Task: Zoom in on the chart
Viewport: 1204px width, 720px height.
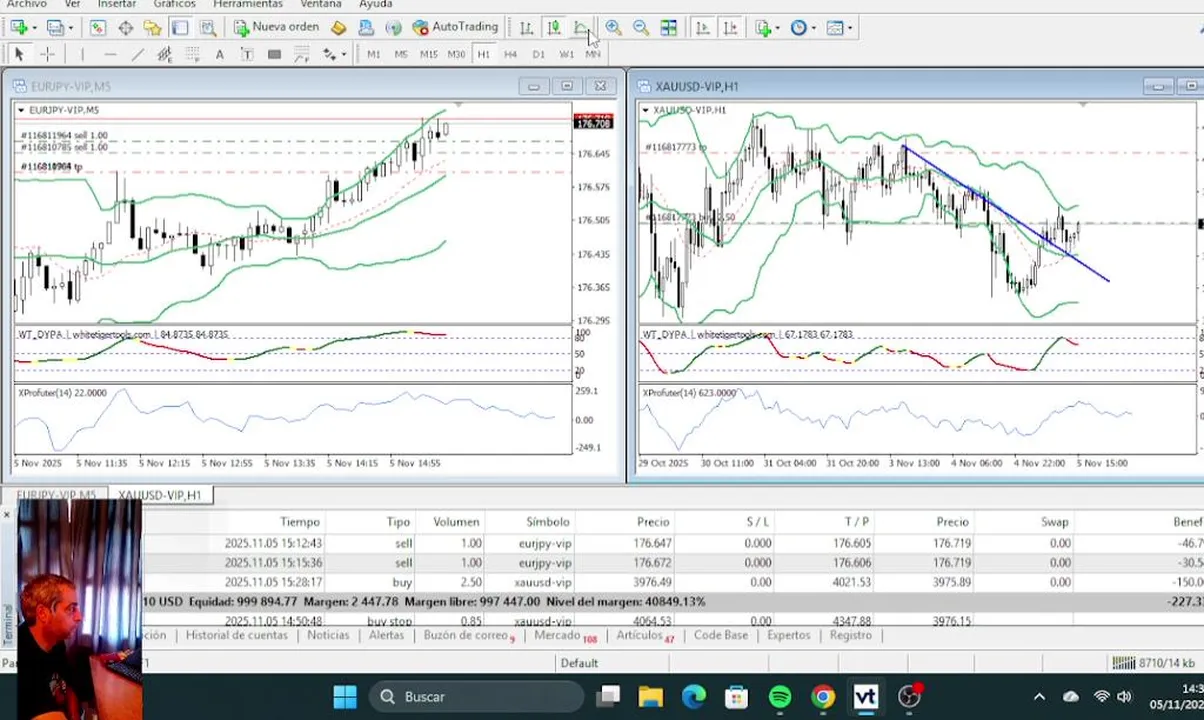Action: click(x=613, y=27)
